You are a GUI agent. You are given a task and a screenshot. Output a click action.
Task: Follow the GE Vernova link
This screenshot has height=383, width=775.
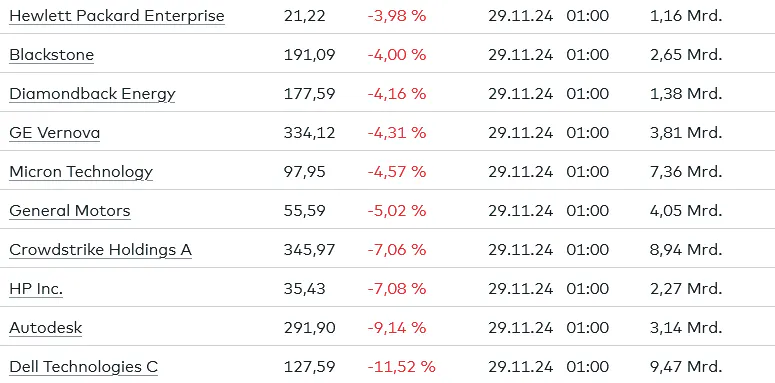click(x=54, y=132)
